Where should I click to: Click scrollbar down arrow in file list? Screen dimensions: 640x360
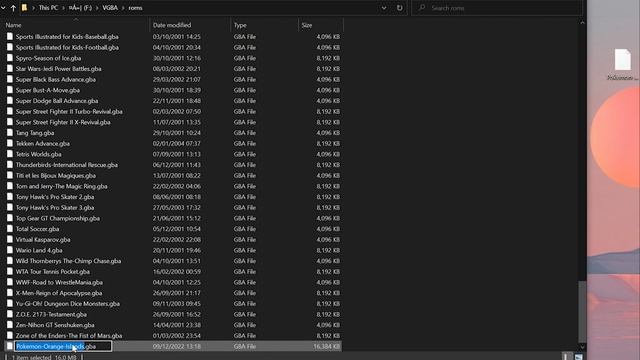point(582,347)
